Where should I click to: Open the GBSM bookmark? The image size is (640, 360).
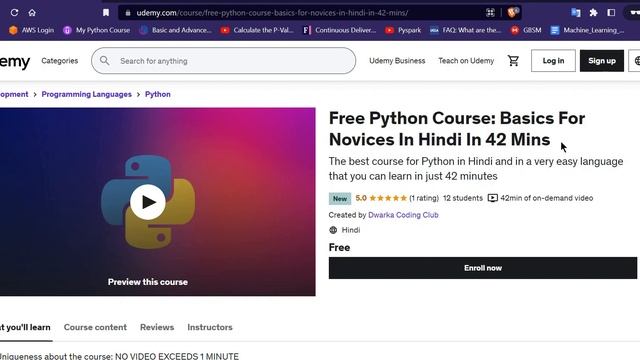526,30
